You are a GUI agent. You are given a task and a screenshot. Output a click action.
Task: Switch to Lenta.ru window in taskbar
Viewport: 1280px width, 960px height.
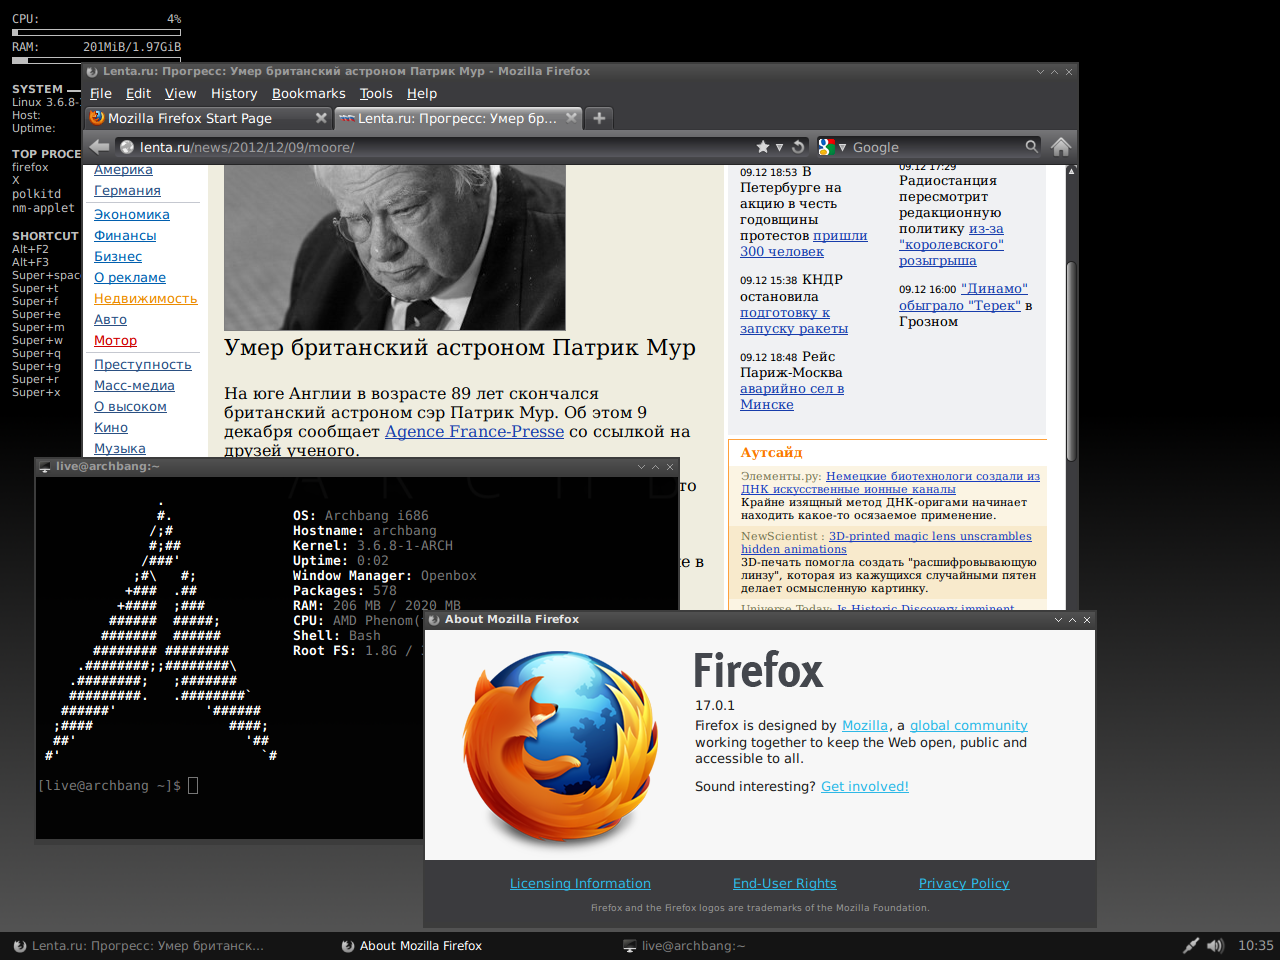pyautogui.click(x=139, y=946)
